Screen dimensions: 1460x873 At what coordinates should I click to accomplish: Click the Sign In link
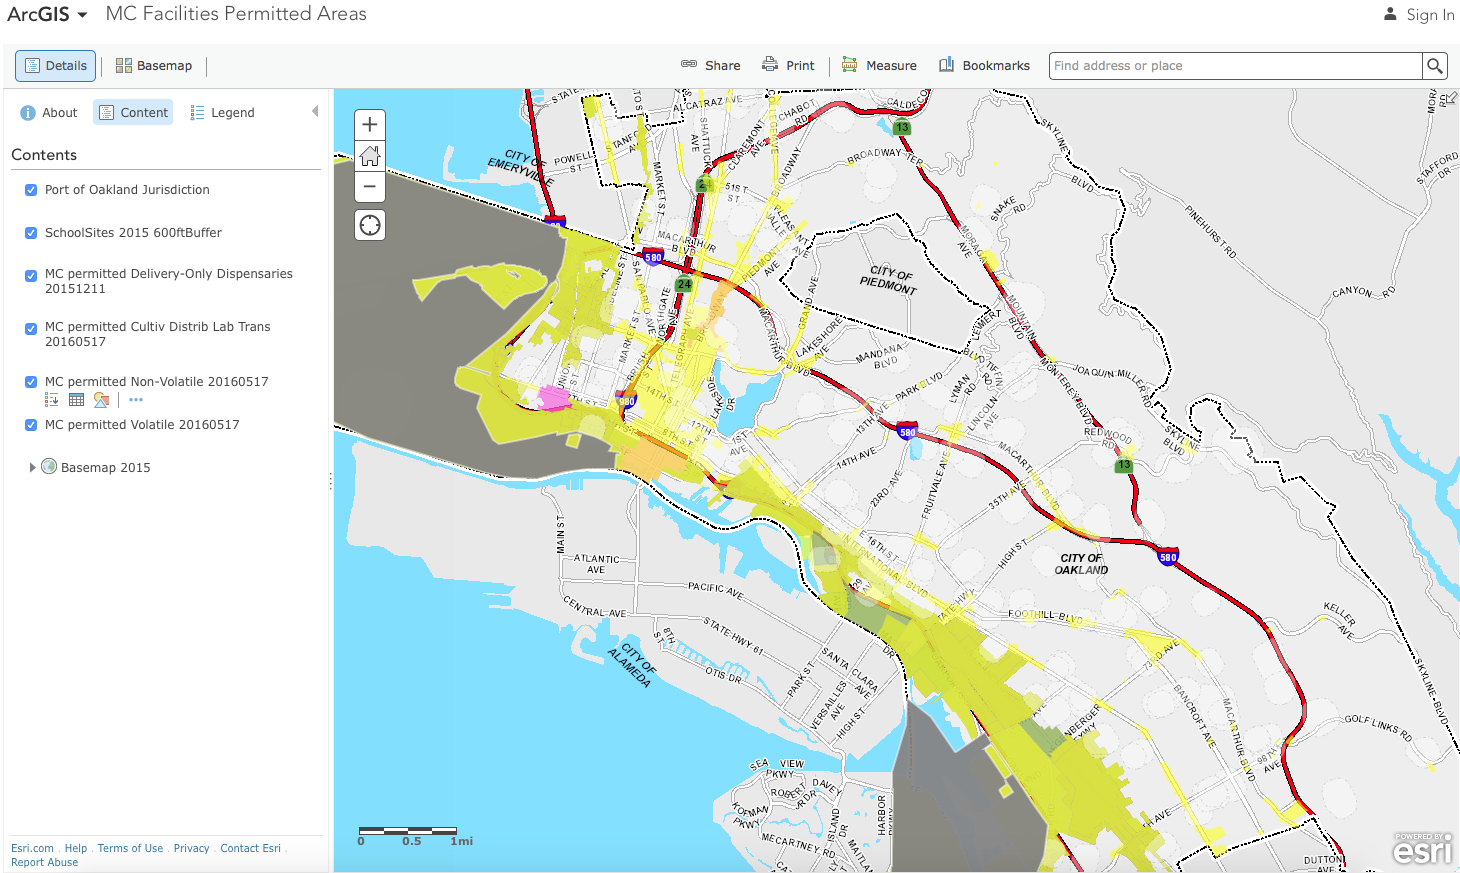tap(1429, 14)
